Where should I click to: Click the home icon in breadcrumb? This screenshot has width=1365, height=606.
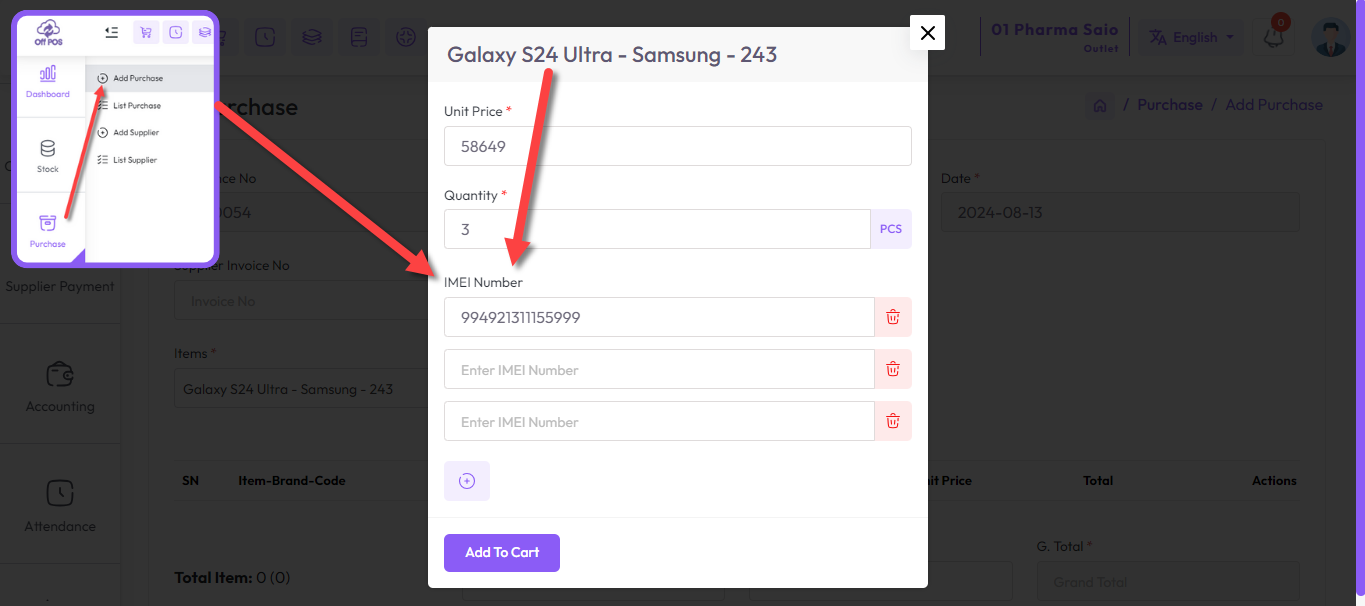(1099, 105)
